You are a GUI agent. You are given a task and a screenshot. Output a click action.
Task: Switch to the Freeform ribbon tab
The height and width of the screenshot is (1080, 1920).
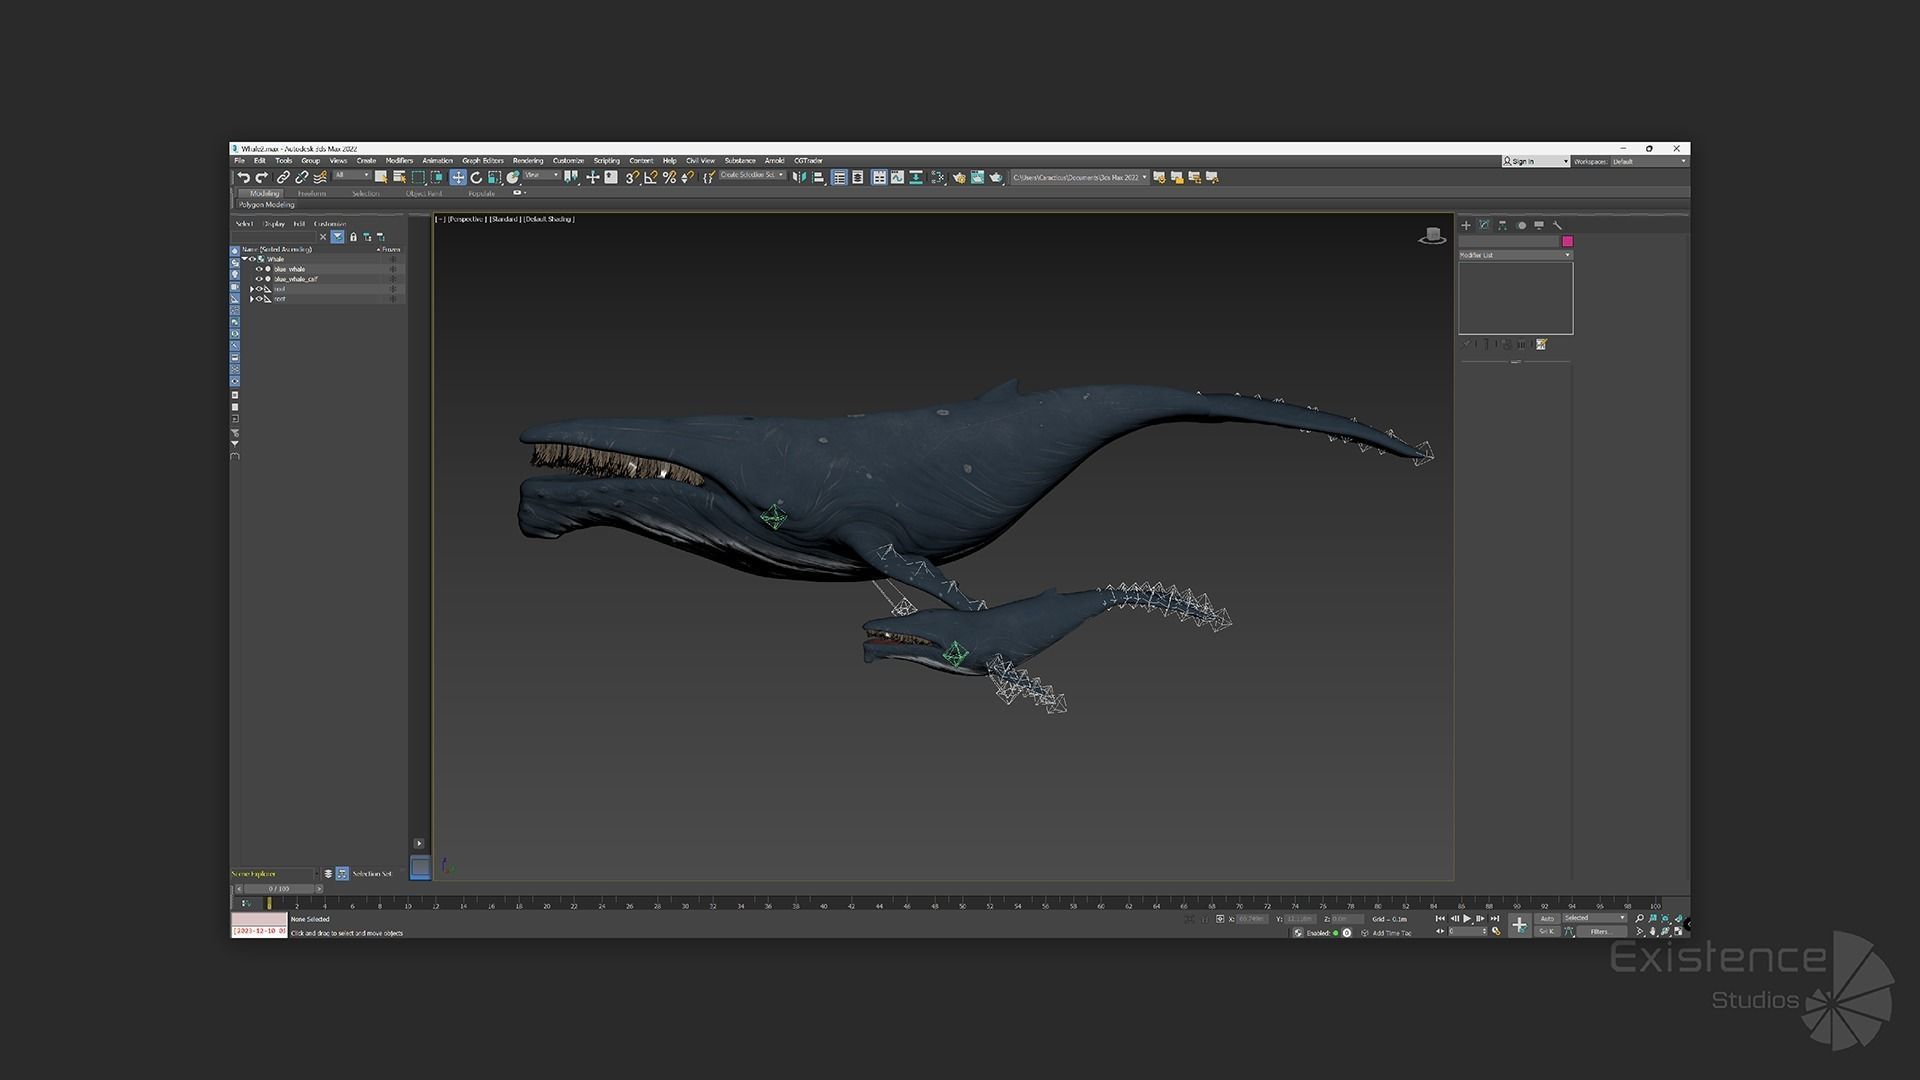(311, 193)
